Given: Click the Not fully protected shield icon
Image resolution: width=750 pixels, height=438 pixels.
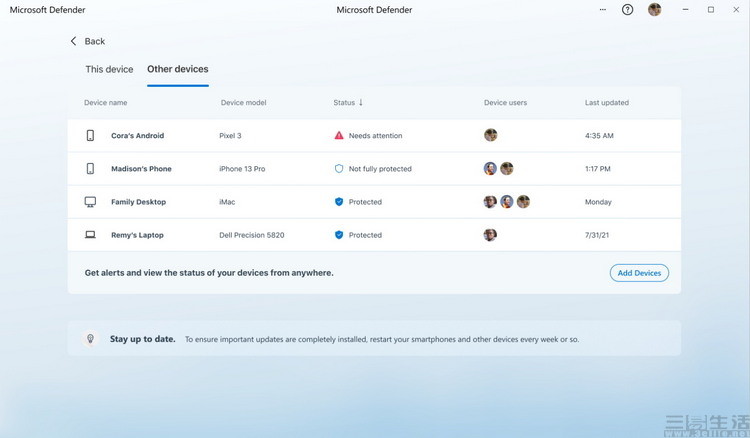Looking at the screenshot, I should click(x=339, y=169).
